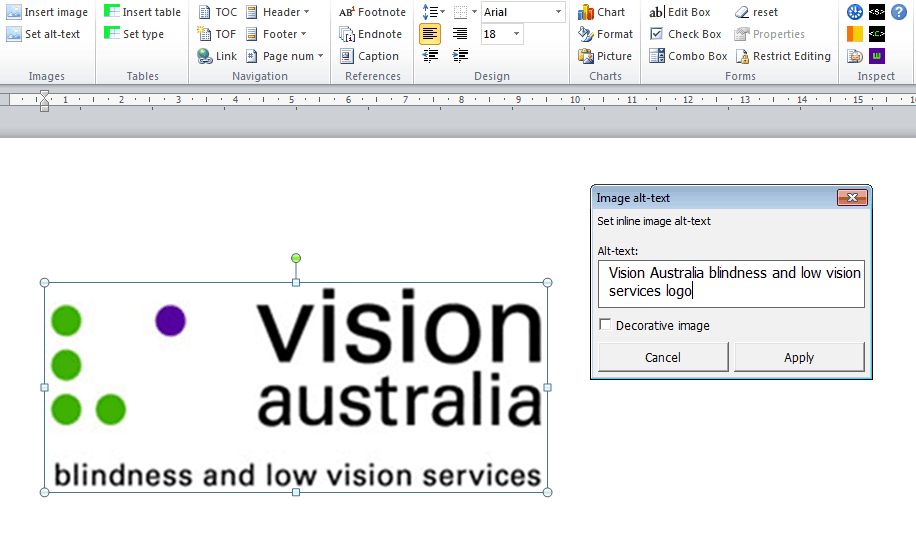
Task: Open the font size 18 dropdown
Action: click(x=516, y=34)
